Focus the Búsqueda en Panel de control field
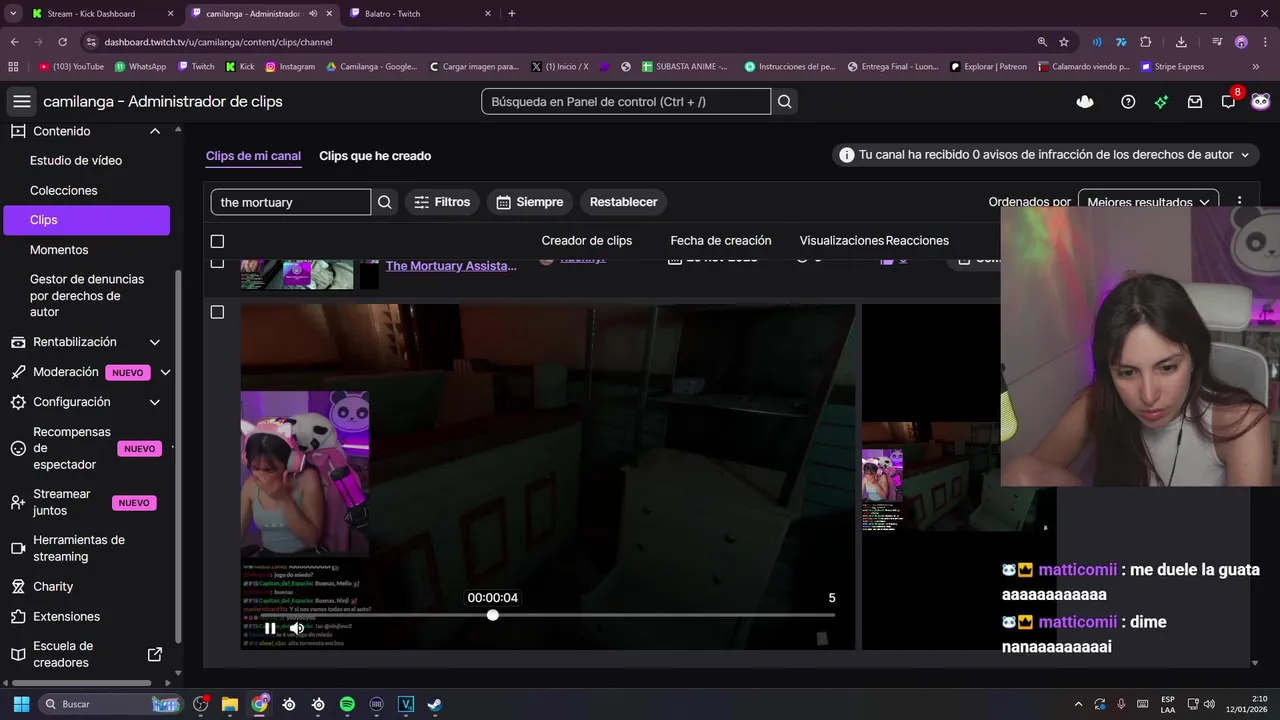 pos(626,101)
